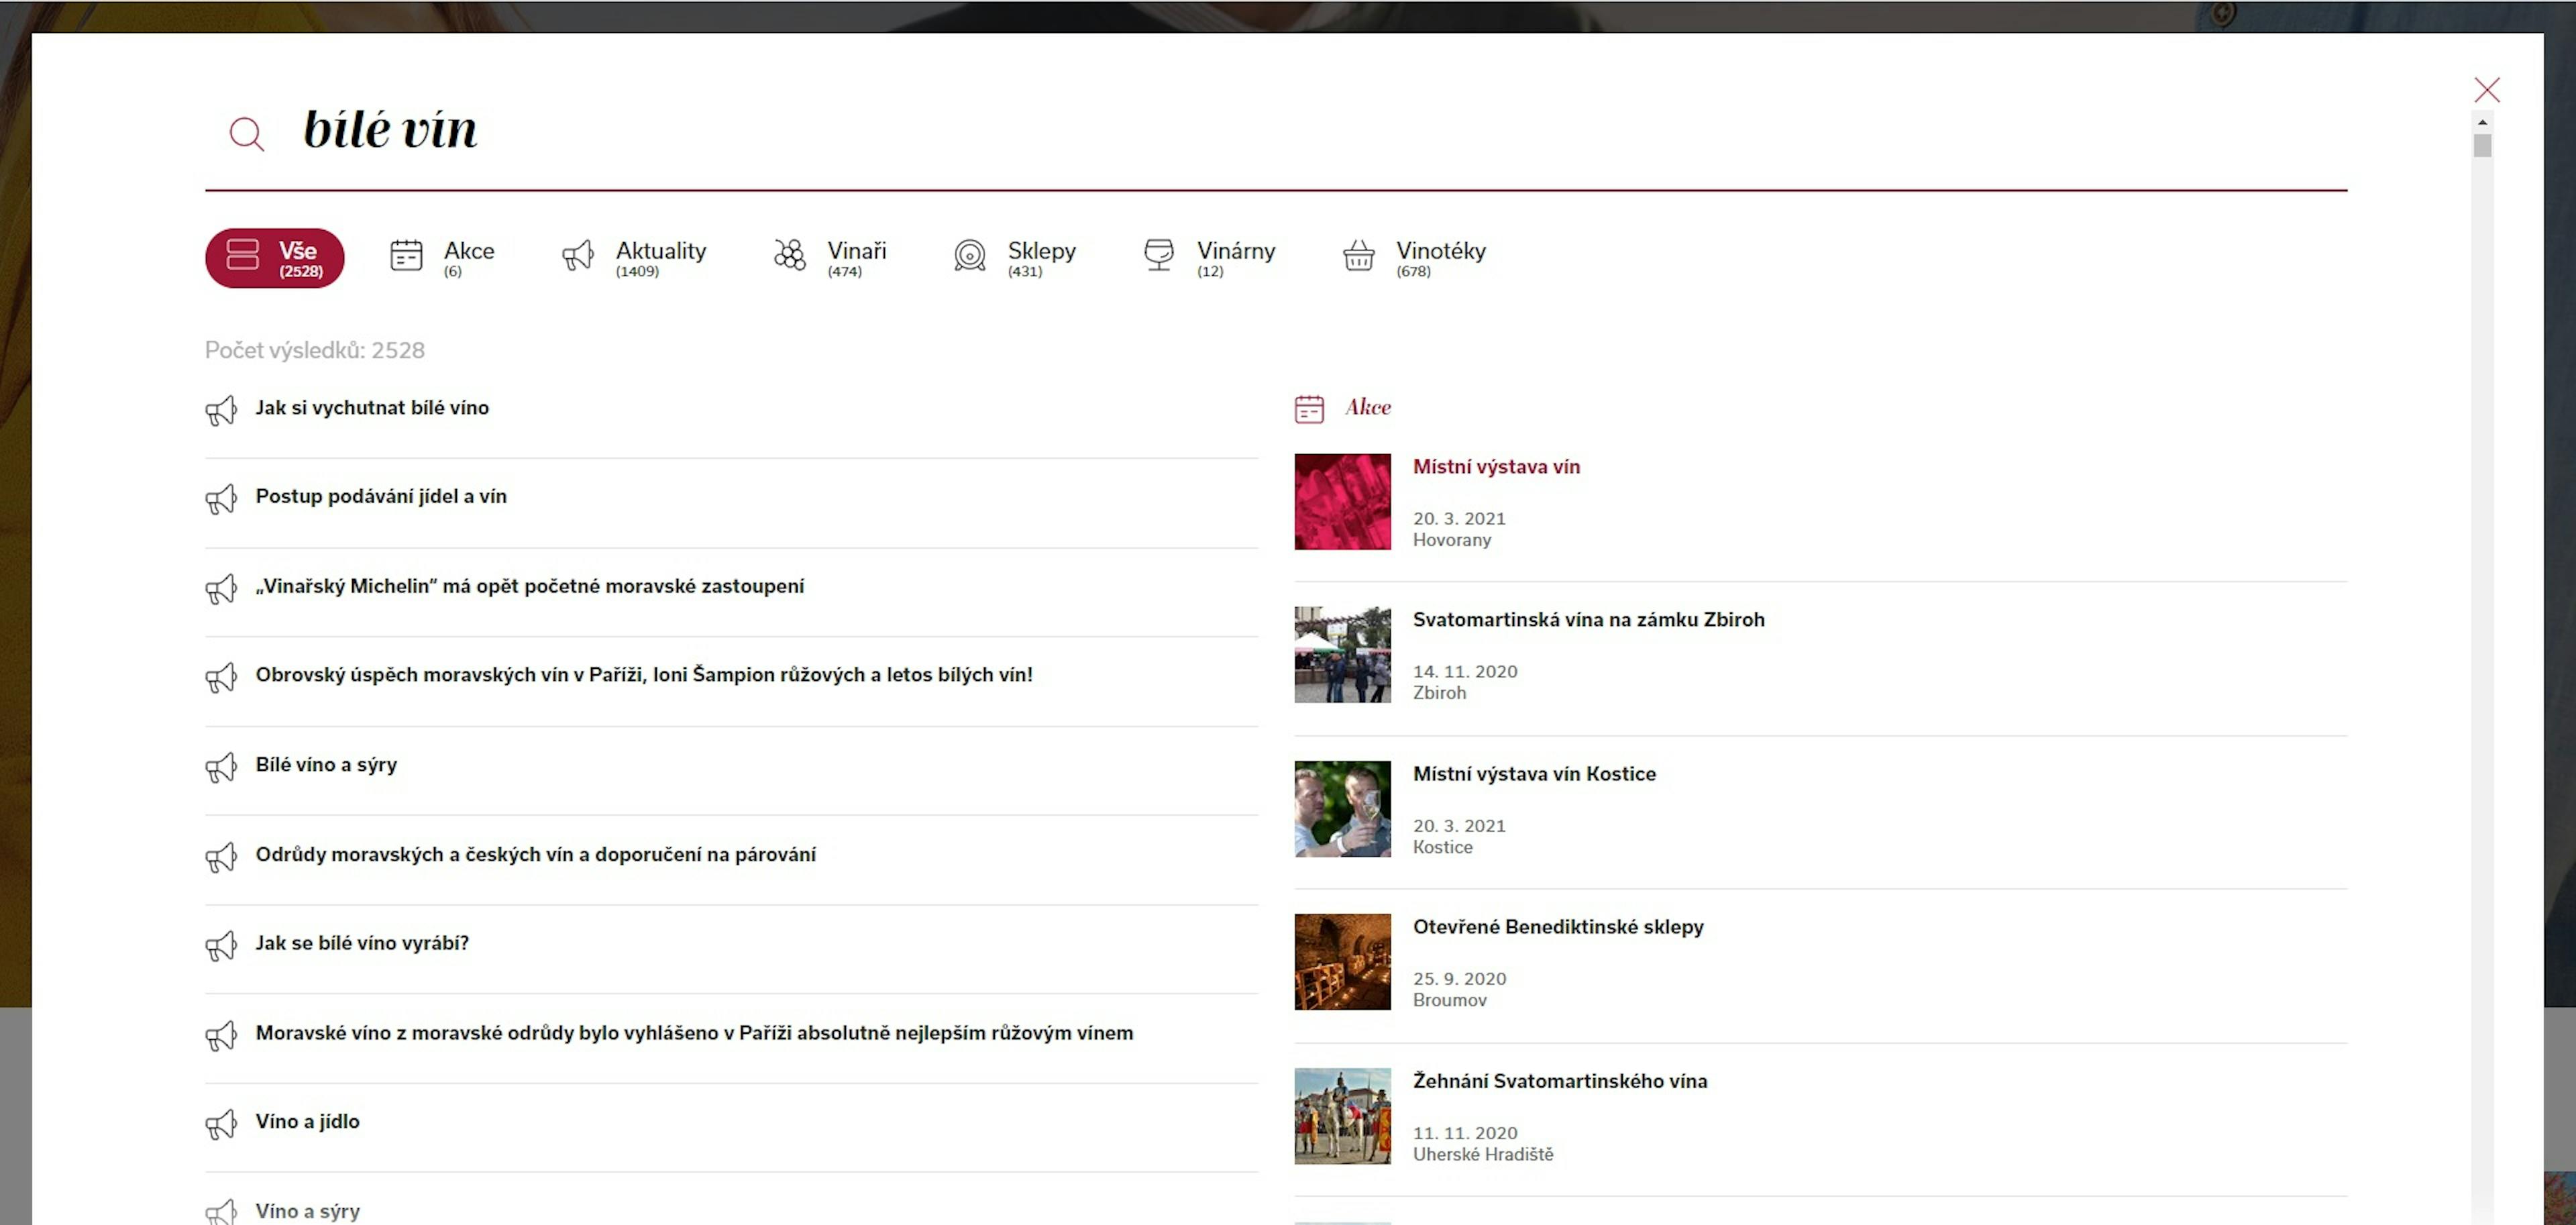This screenshot has height=1225, width=2576.
Task: Show the Sklepy category
Action: pyautogui.click(x=1015, y=257)
